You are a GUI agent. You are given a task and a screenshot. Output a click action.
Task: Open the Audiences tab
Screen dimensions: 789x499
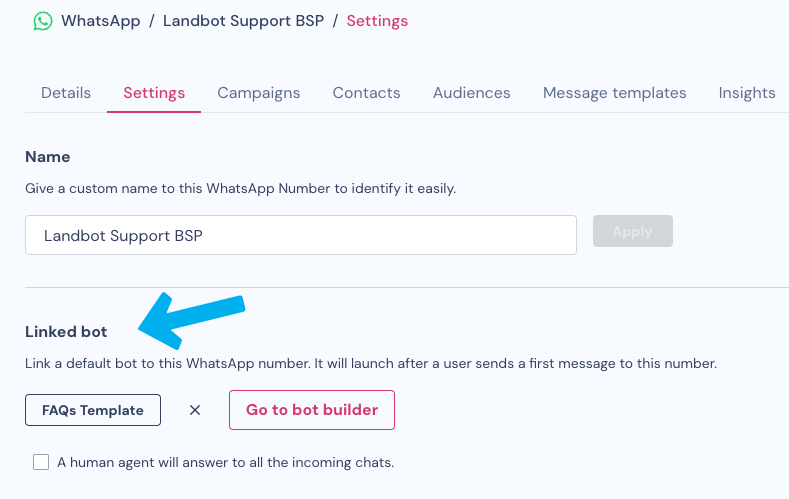point(471,93)
